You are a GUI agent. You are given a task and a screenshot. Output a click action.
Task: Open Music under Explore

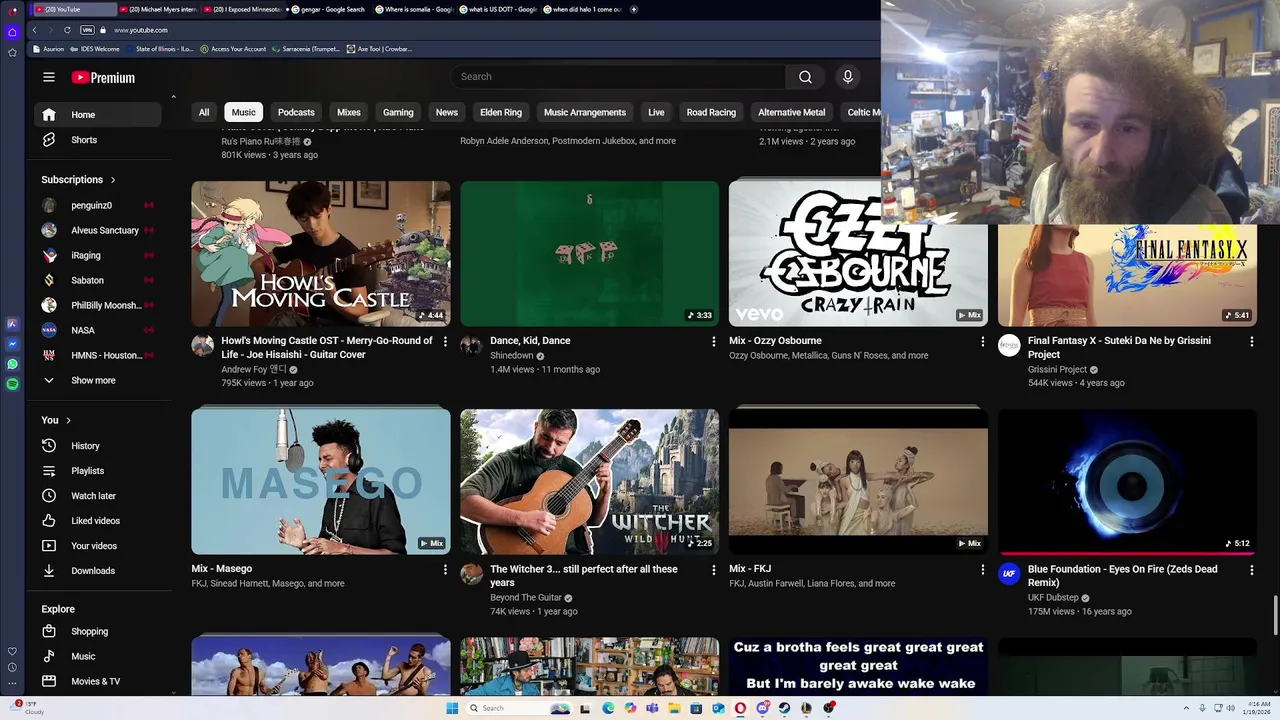[97, 657]
